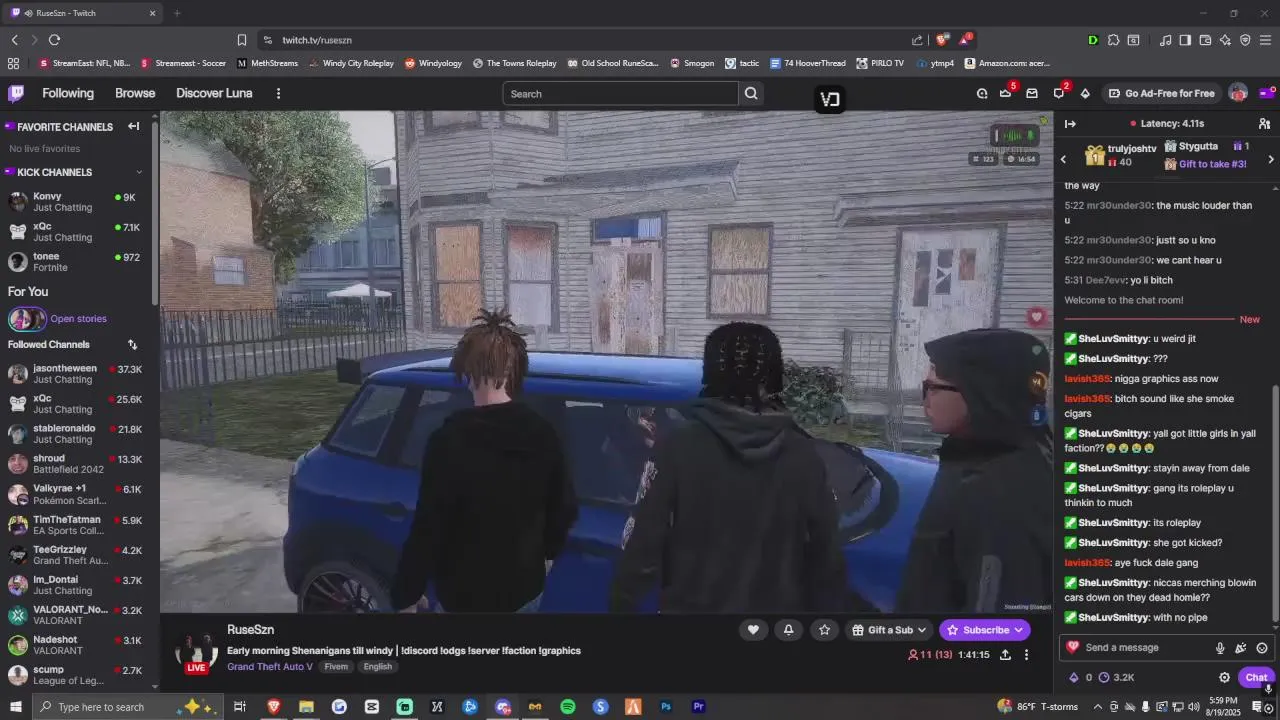Open the community users list icon
This screenshot has width=1280, height=720.
point(1264,124)
